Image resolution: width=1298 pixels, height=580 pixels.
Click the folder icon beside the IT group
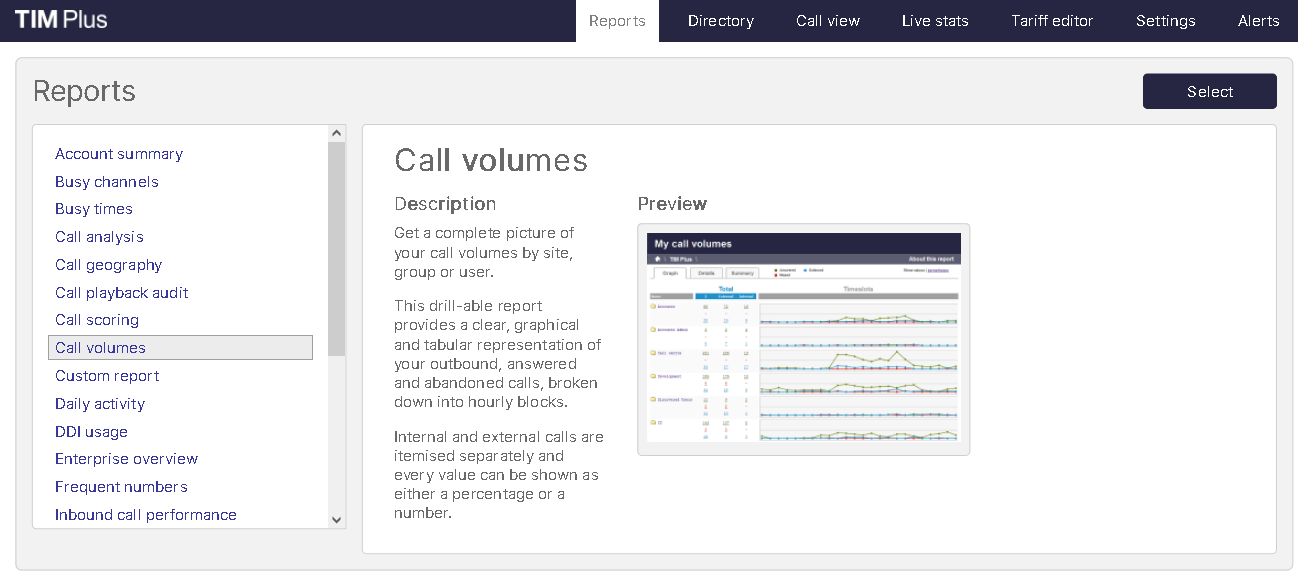tap(651, 421)
